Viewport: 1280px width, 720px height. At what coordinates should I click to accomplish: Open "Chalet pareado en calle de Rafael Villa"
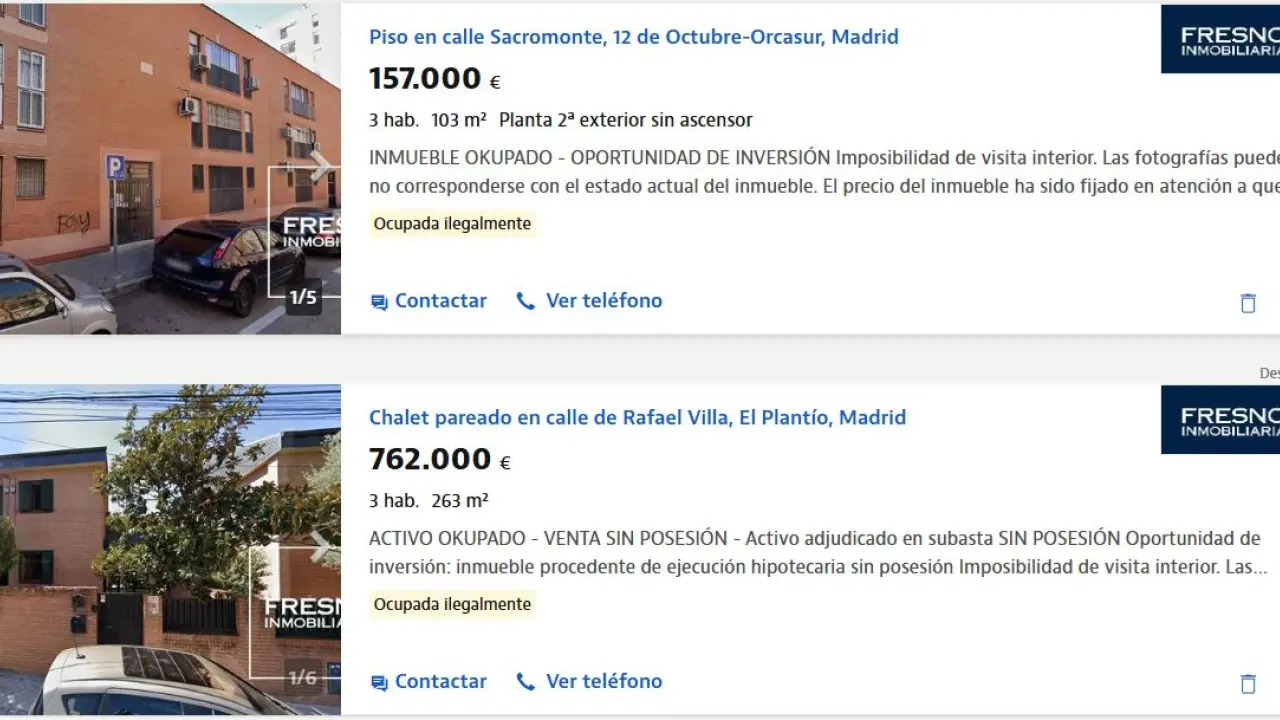pos(637,417)
